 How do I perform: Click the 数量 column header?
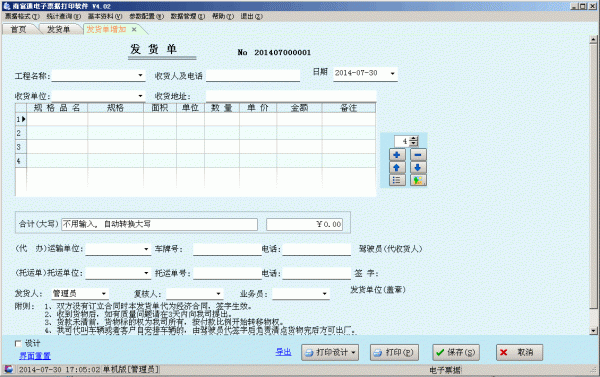point(222,108)
